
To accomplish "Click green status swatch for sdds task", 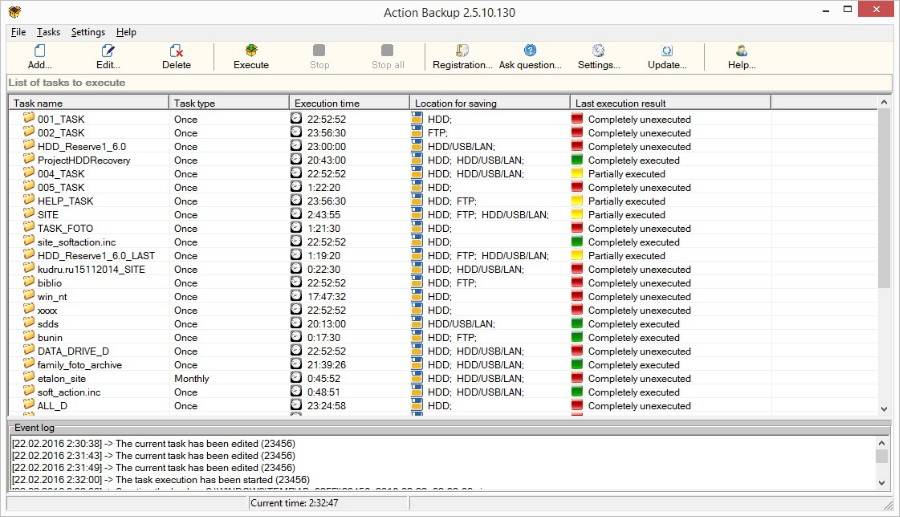I will click(x=577, y=324).
